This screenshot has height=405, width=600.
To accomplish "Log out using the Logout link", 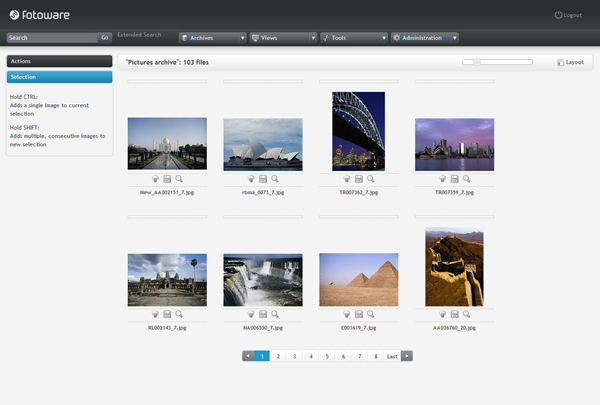I will (x=568, y=15).
